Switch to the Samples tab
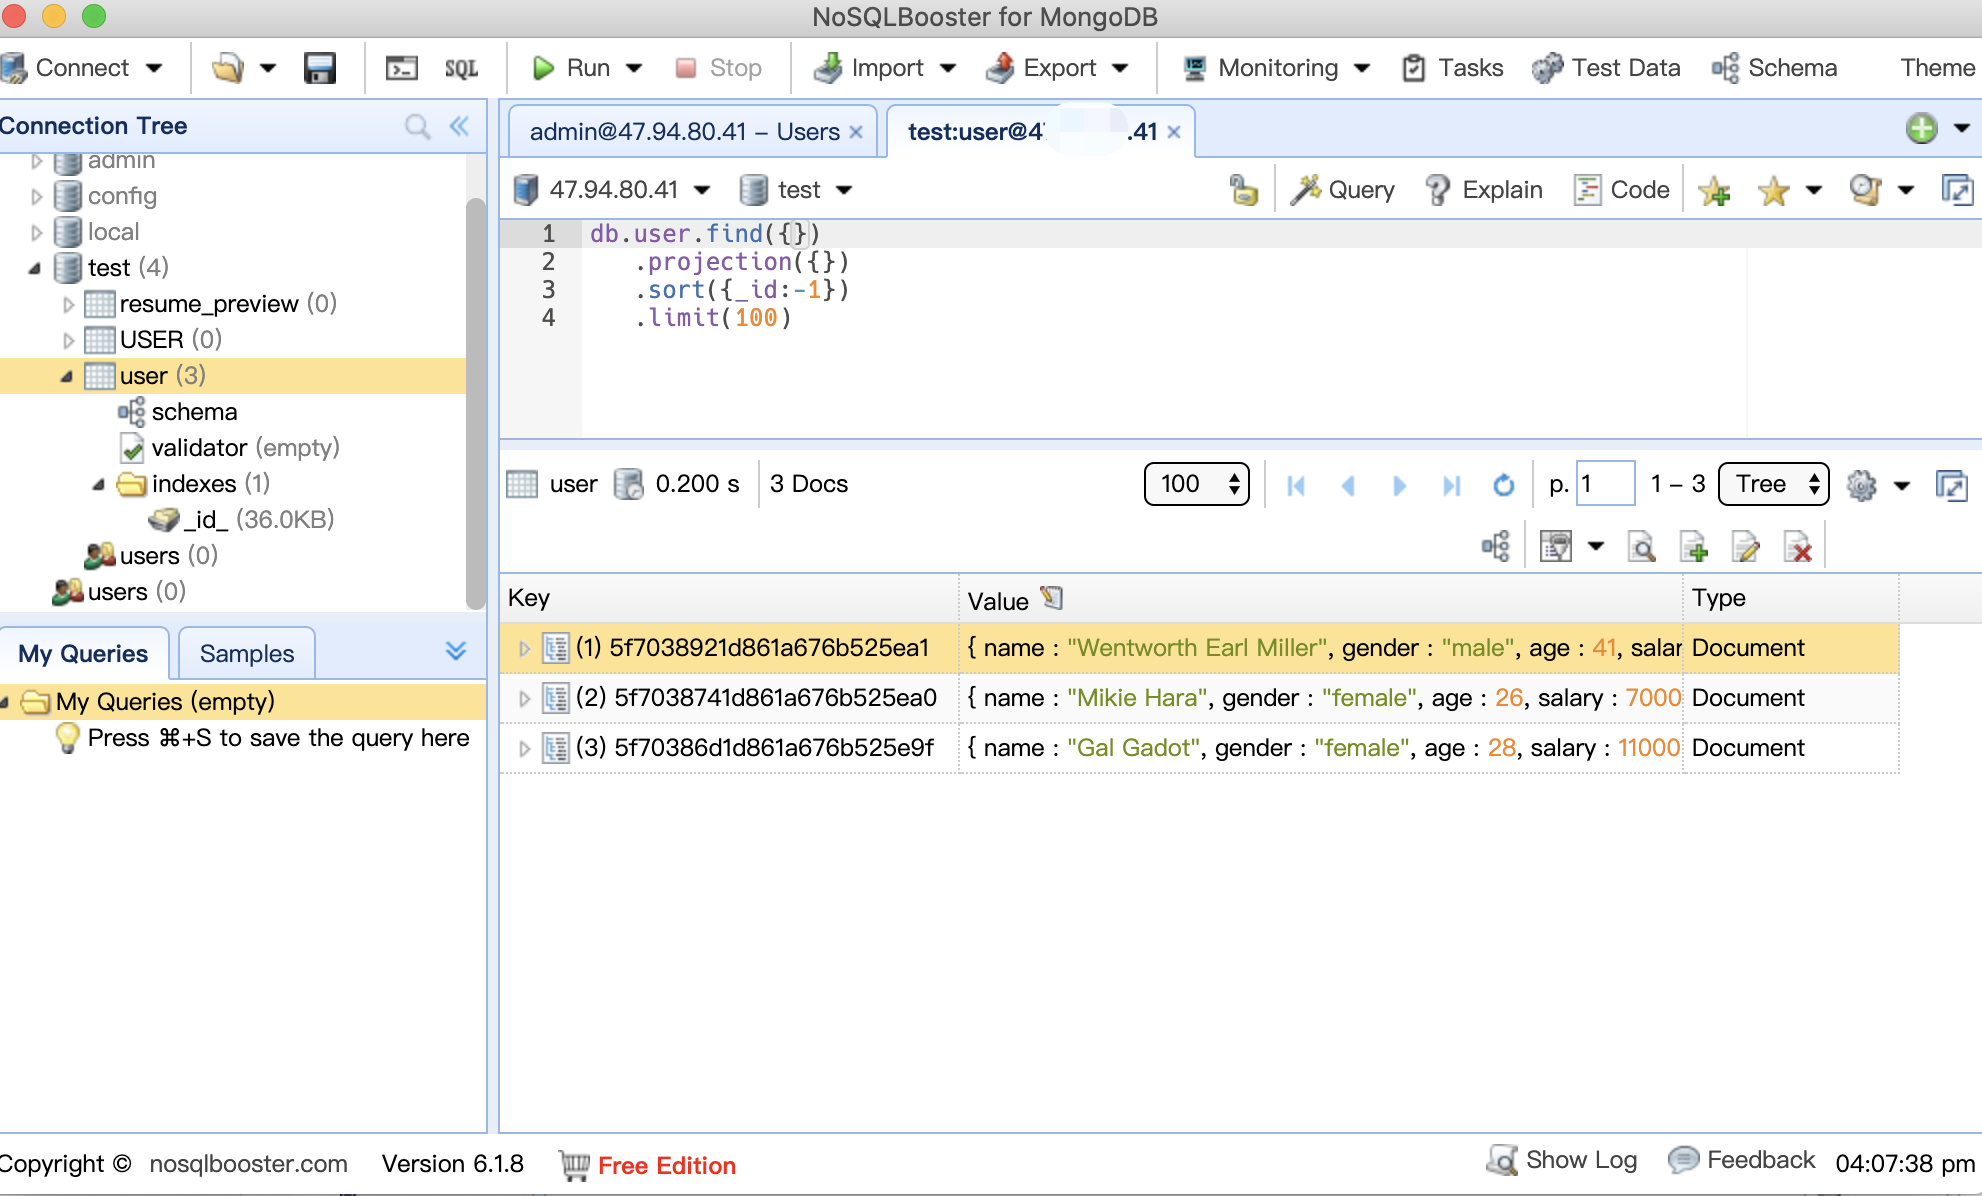 (247, 654)
